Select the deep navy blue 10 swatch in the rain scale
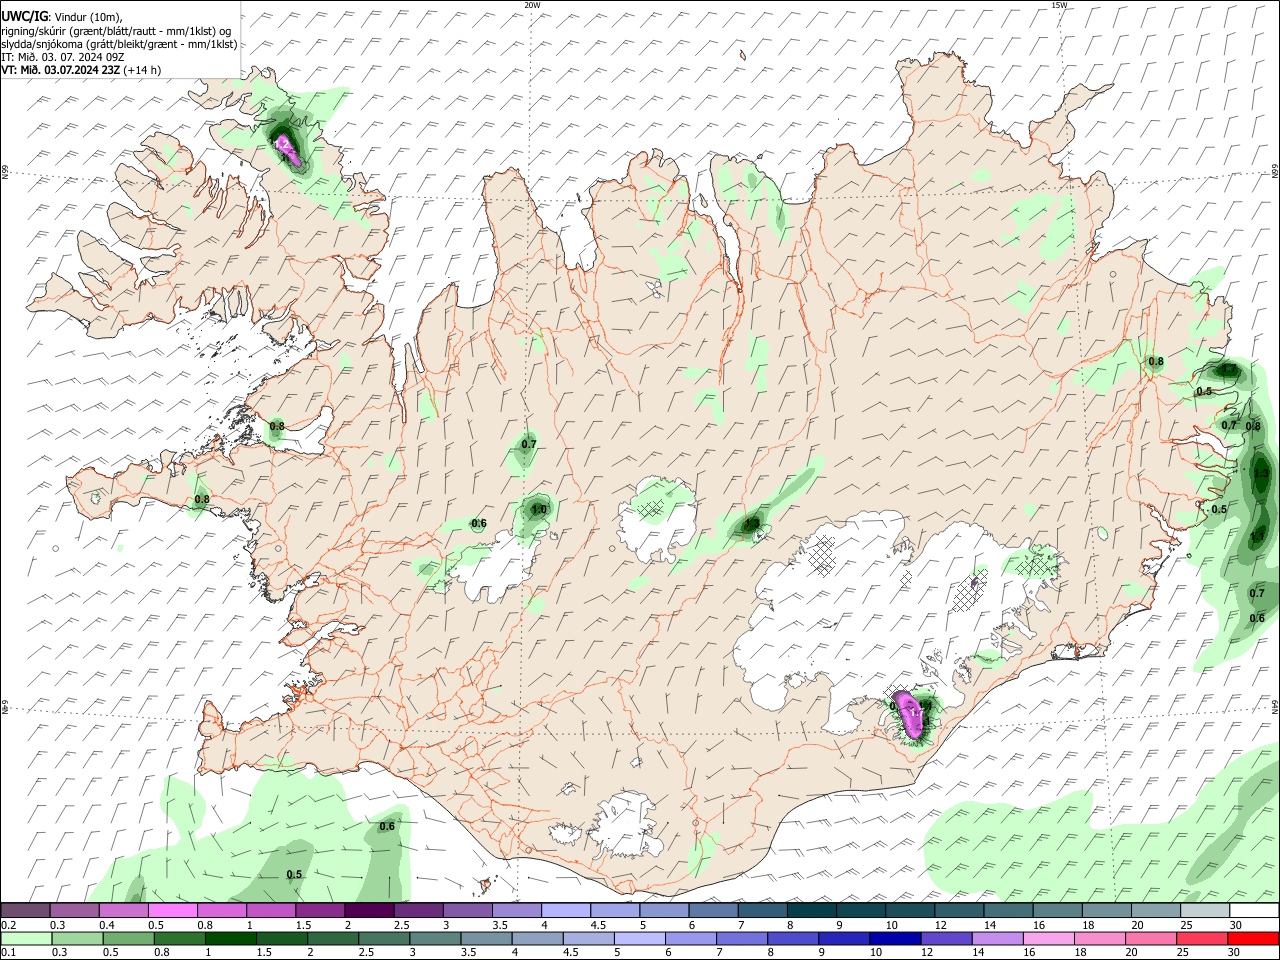This screenshot has height=960, width=1280. (895, 938)
